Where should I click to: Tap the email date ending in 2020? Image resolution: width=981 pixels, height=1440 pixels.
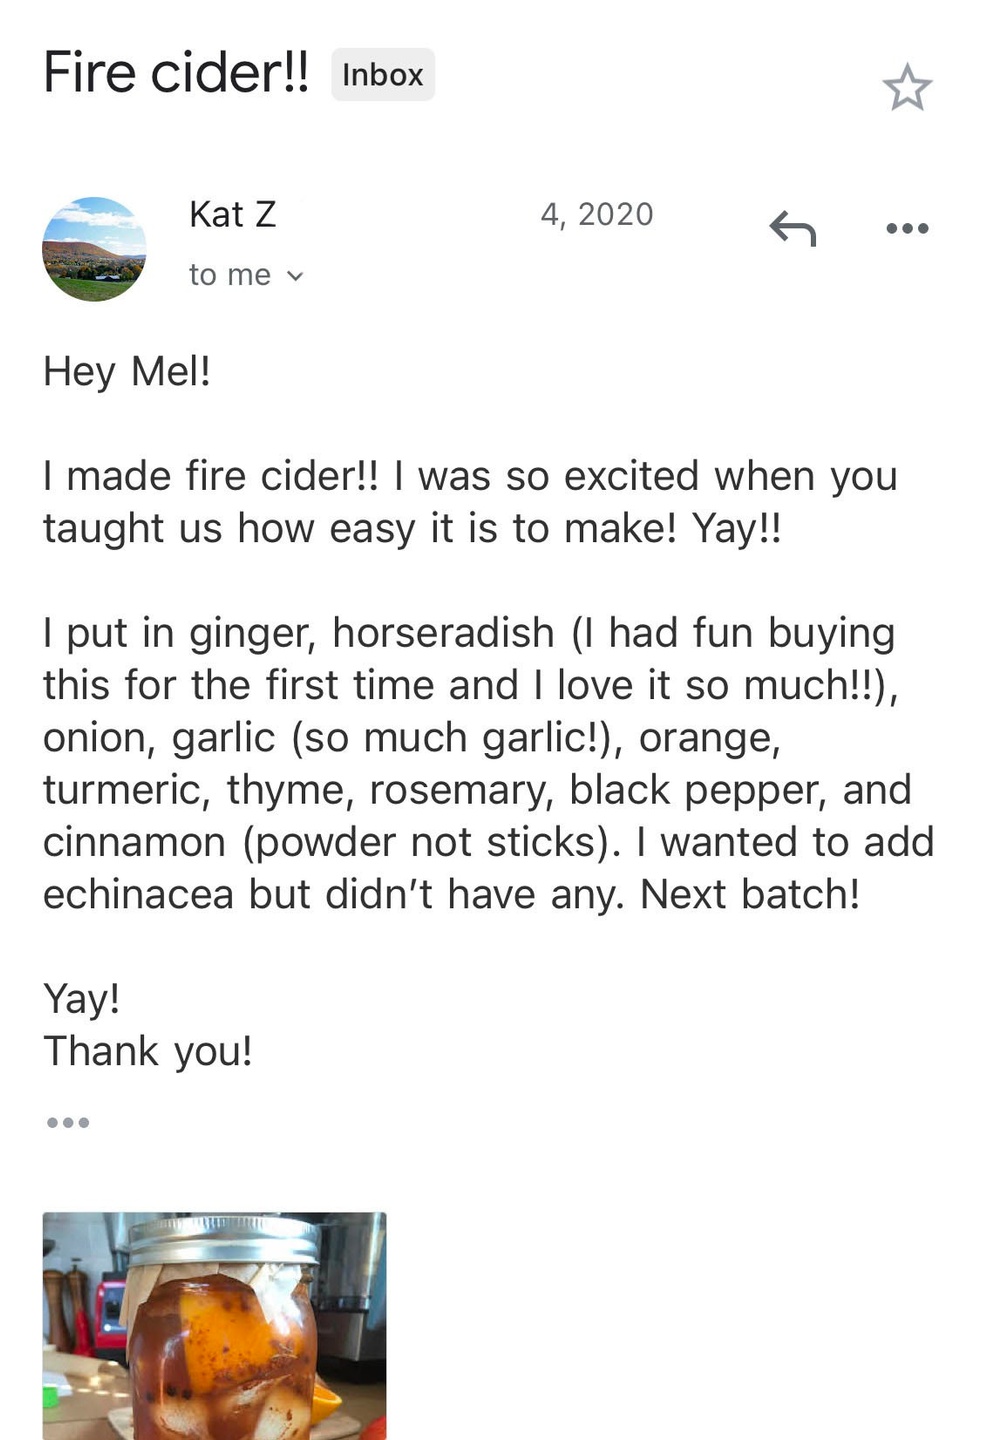tap(596, 214)
